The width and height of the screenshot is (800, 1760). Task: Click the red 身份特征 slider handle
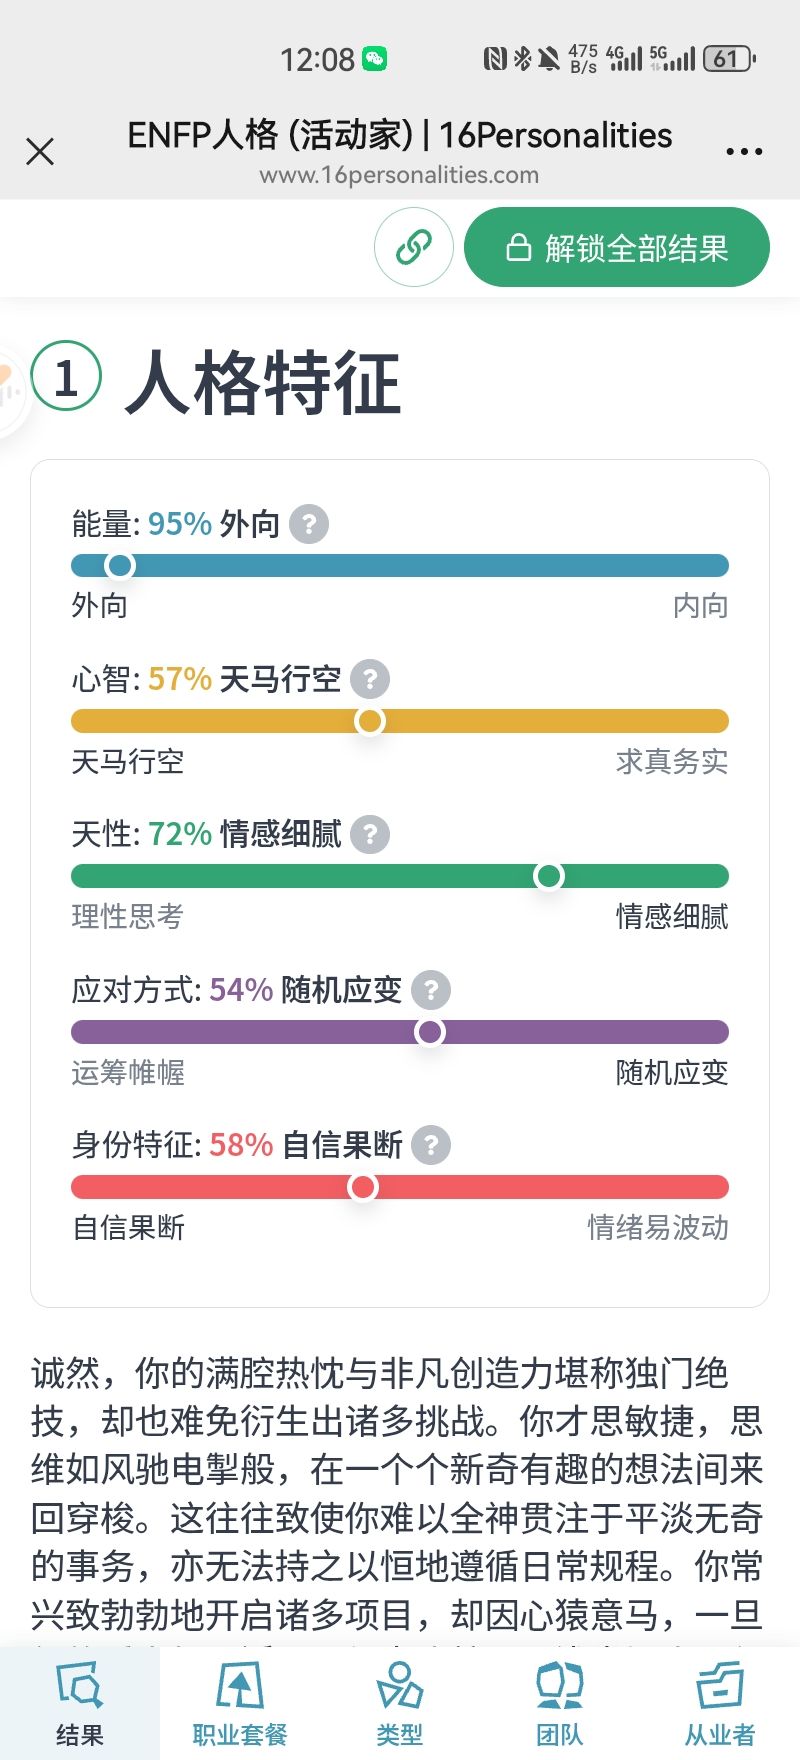pyautogui.click(x=362, y=1187)
